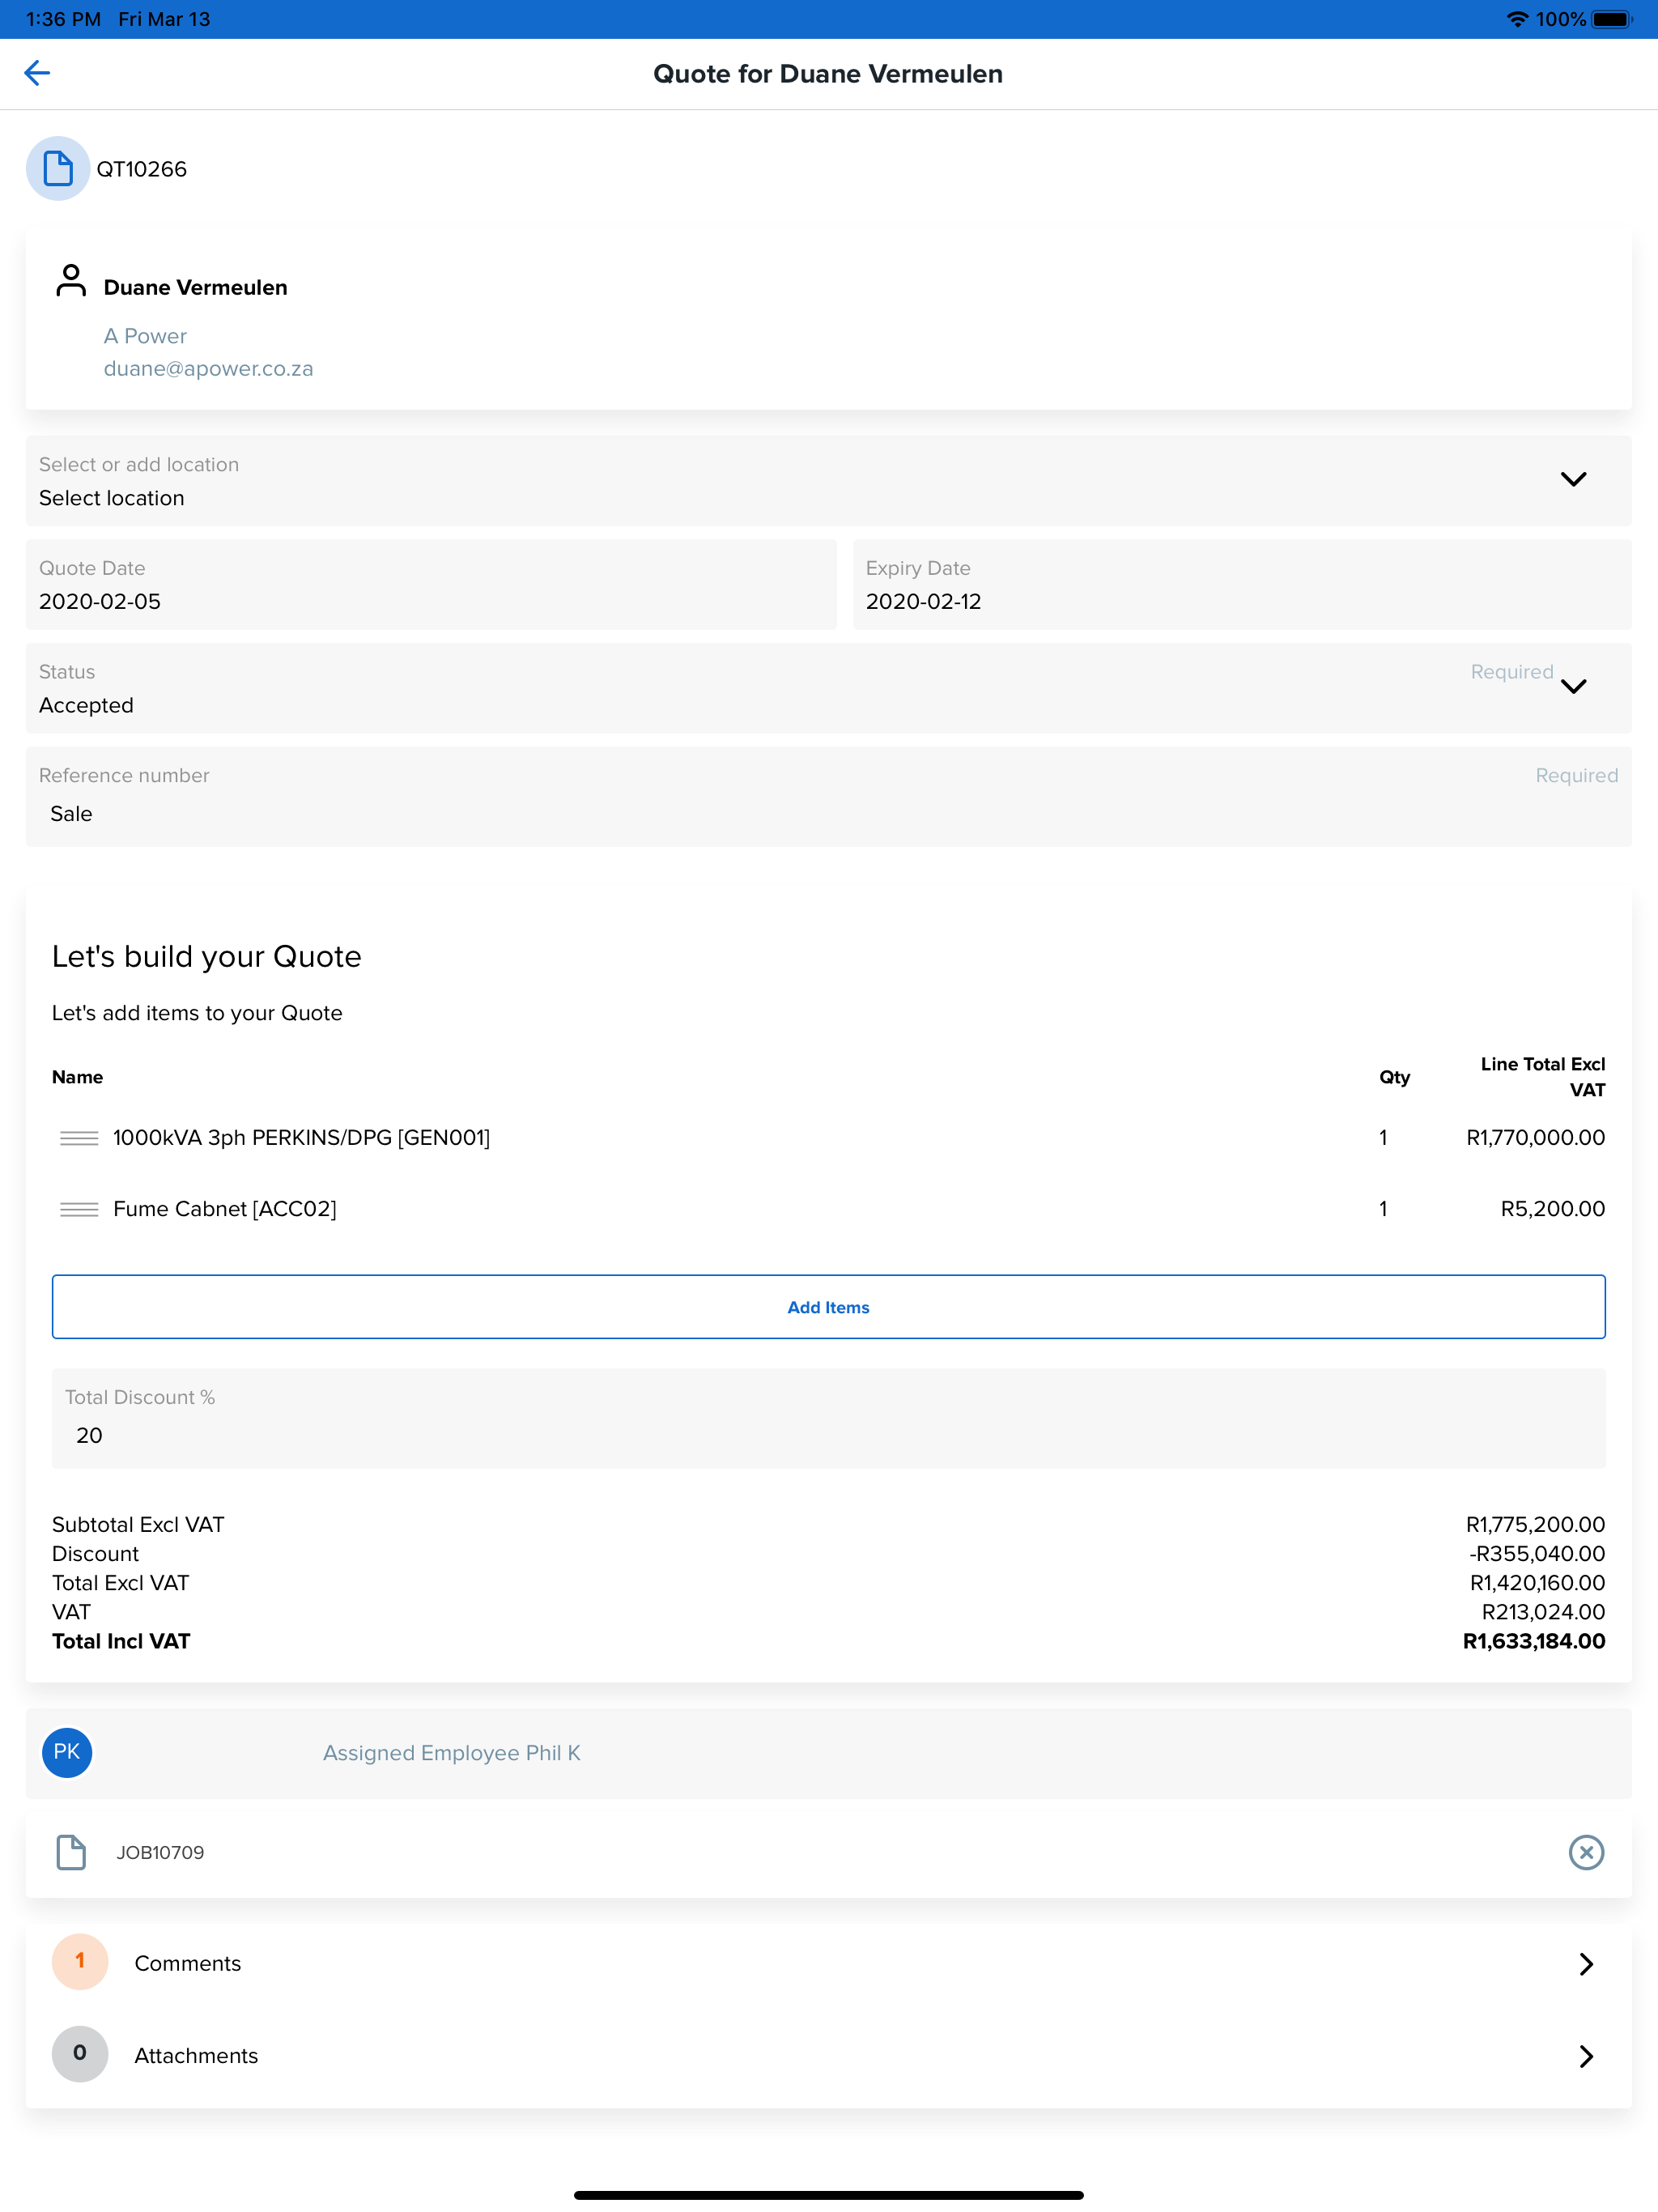Tap drag handle for Fume Cabnet item
Image resolution: width=1658 pixels, height=2212 pixels.
click(79, 1209)
